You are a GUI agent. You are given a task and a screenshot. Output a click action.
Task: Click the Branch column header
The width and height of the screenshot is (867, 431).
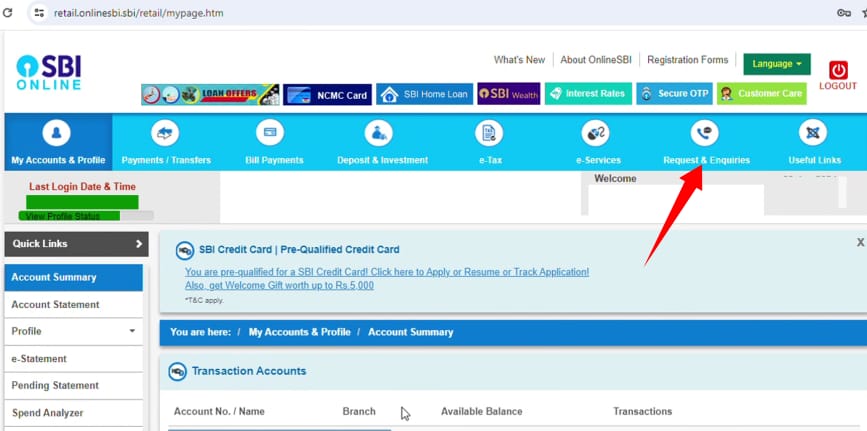359,412
